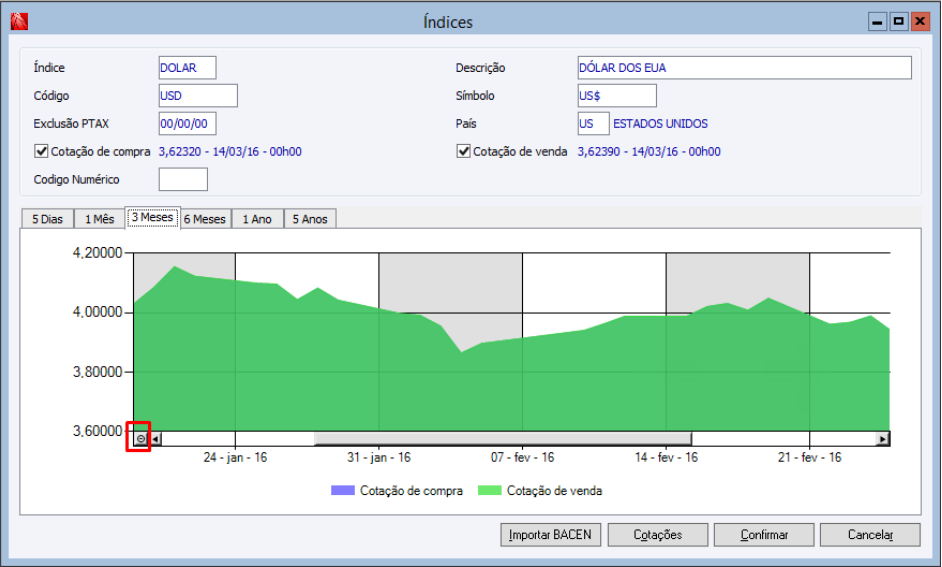This screenshot has width=942, height=567.
Task: Switch to the 5 Dias tab
Action: pyautogui.click(x=47, y=219)
